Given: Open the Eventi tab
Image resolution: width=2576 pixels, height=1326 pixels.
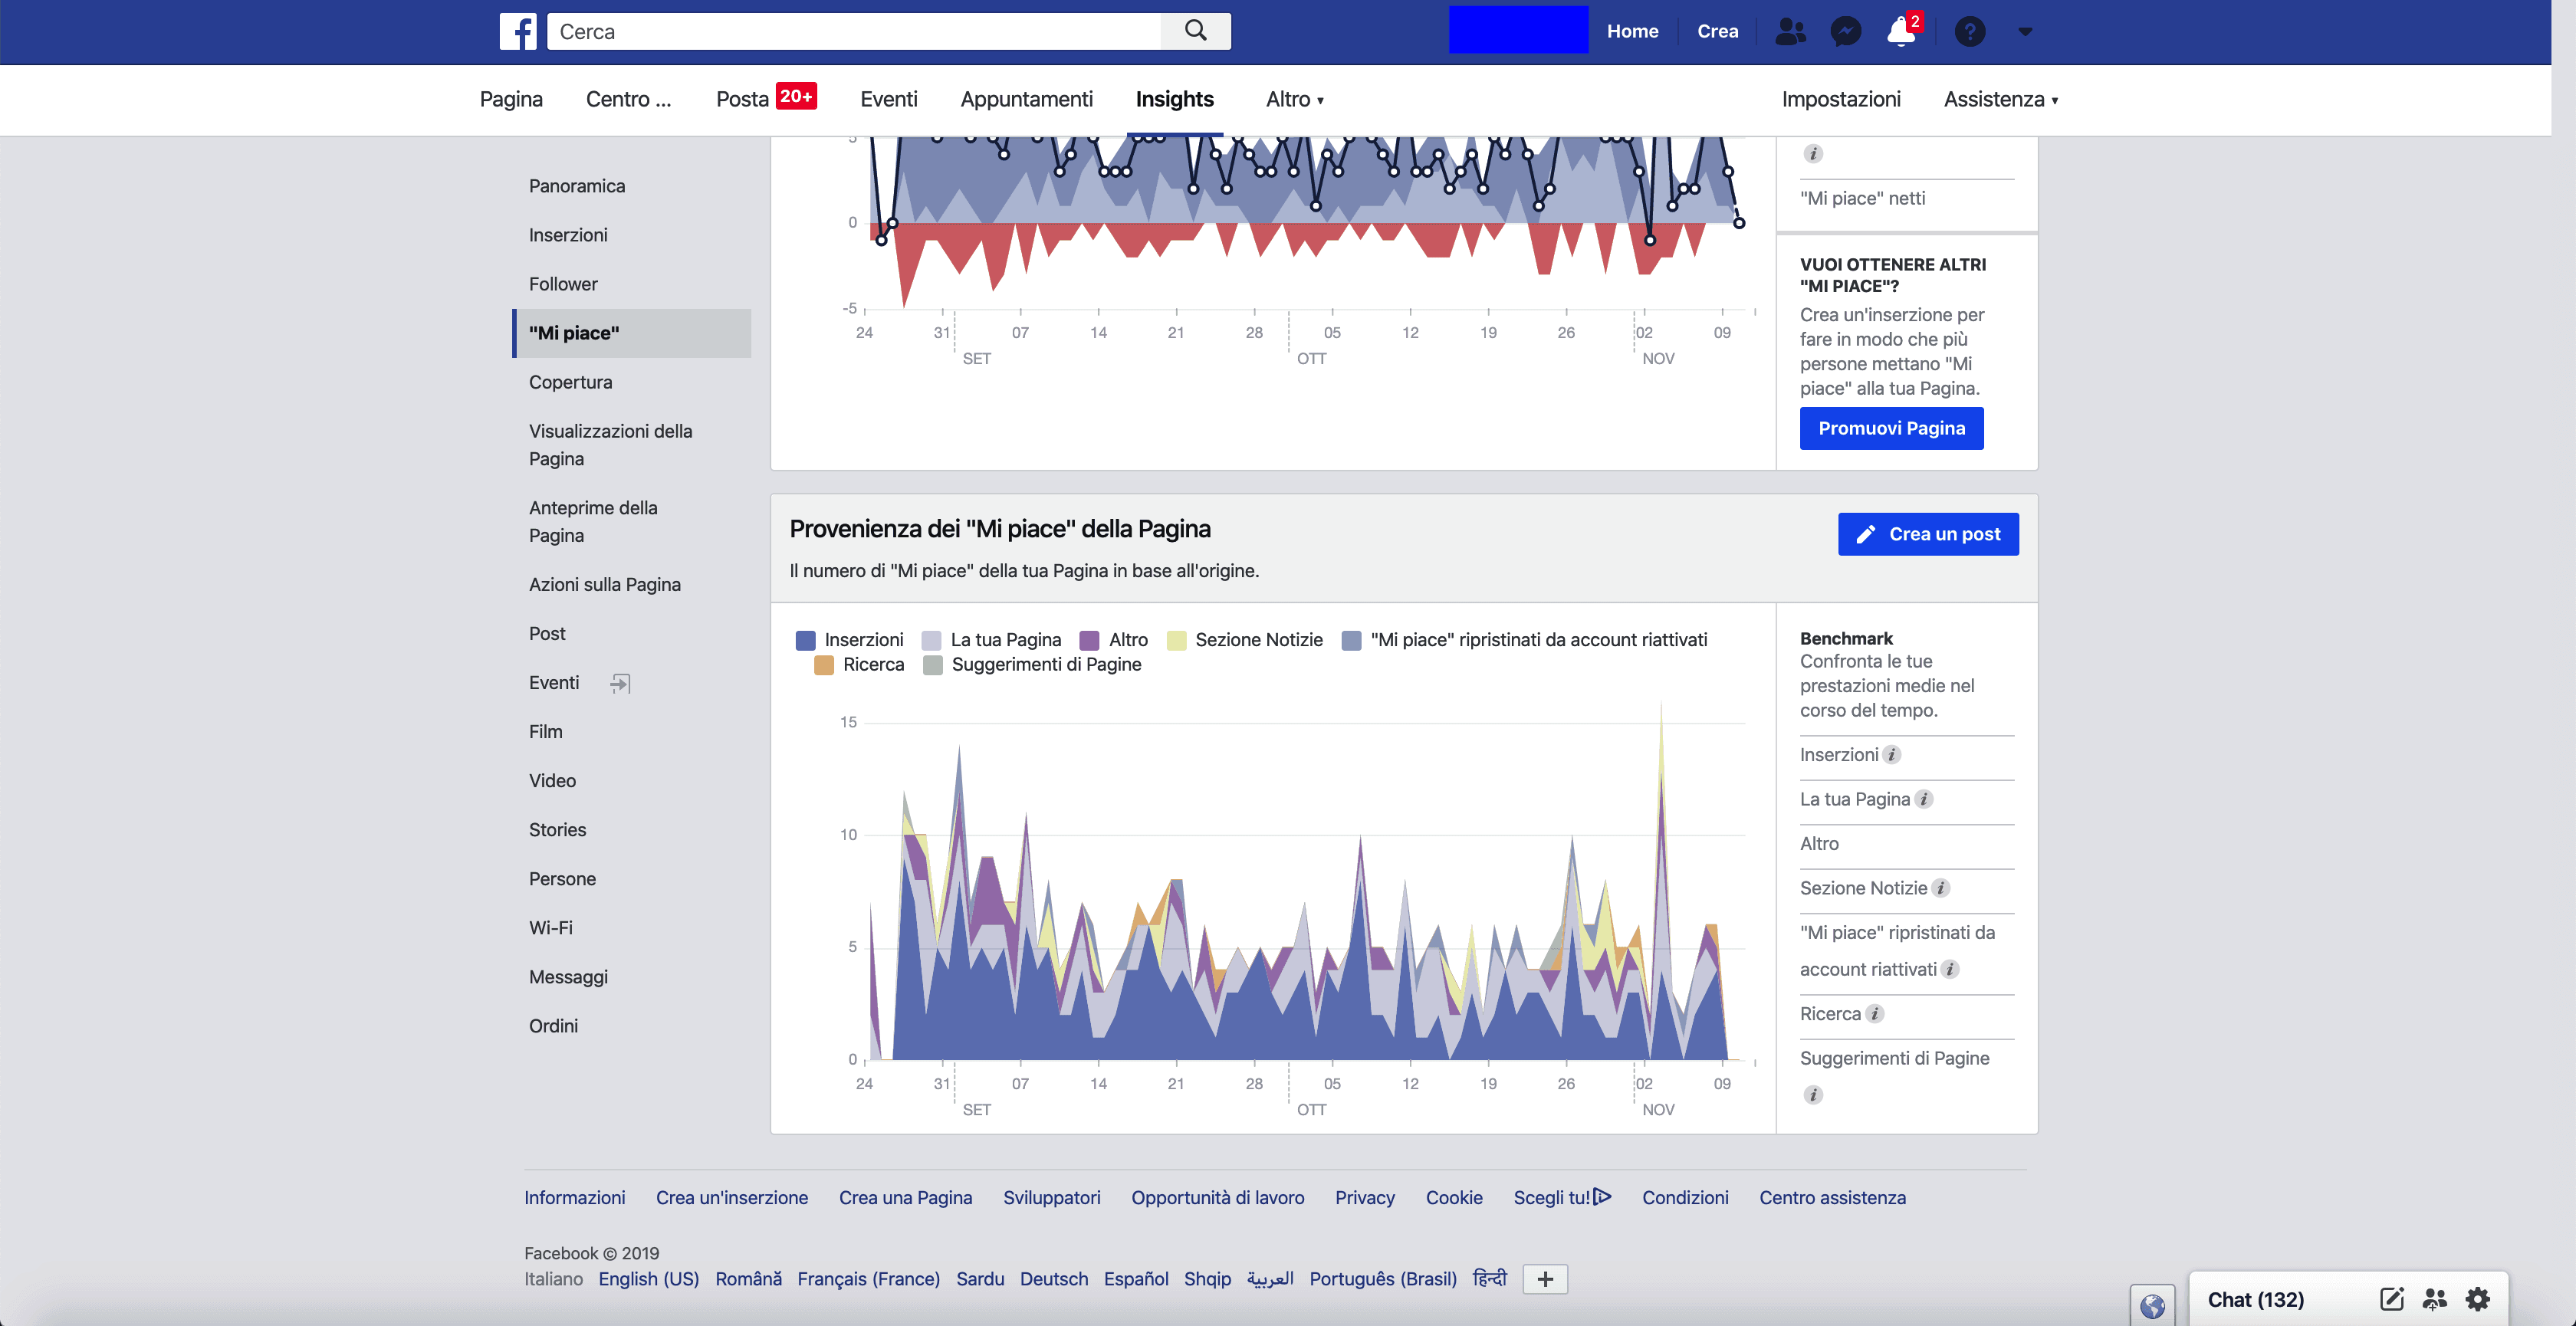Looking at the screenshot, I should [x=888, y=99].
